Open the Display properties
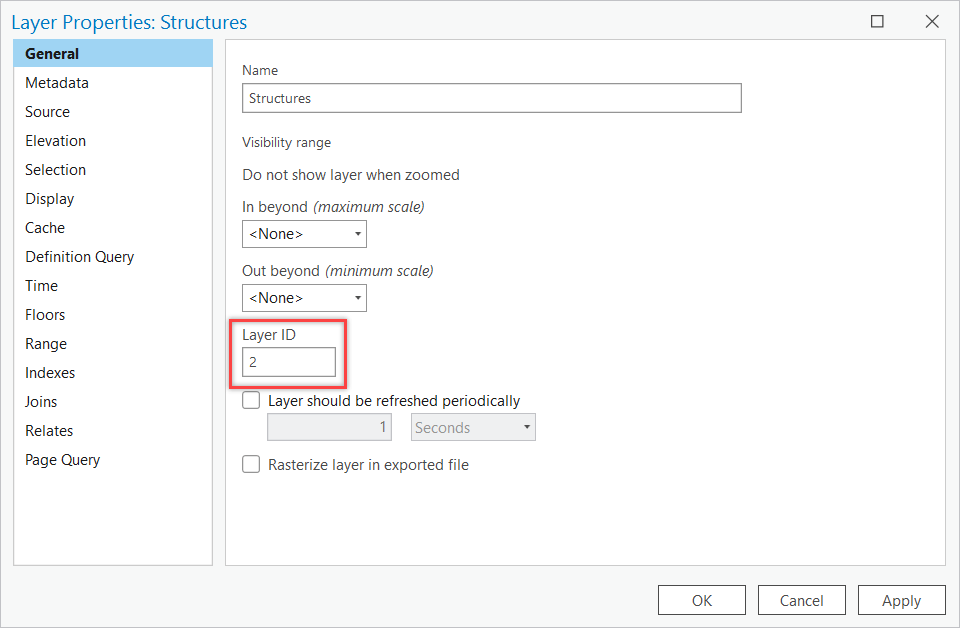Screen dimensions: 960x628 (x=49, y=198)
